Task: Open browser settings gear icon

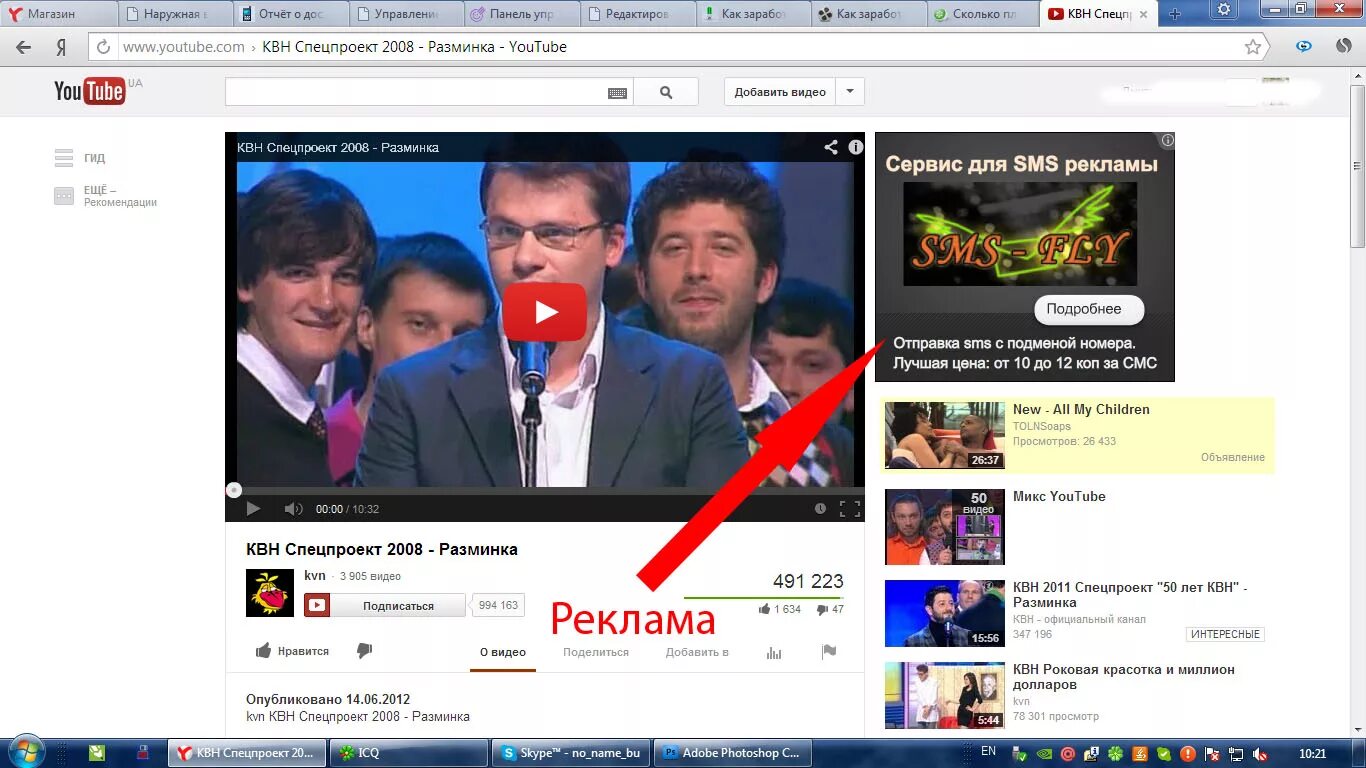Action: (1224, 9)
